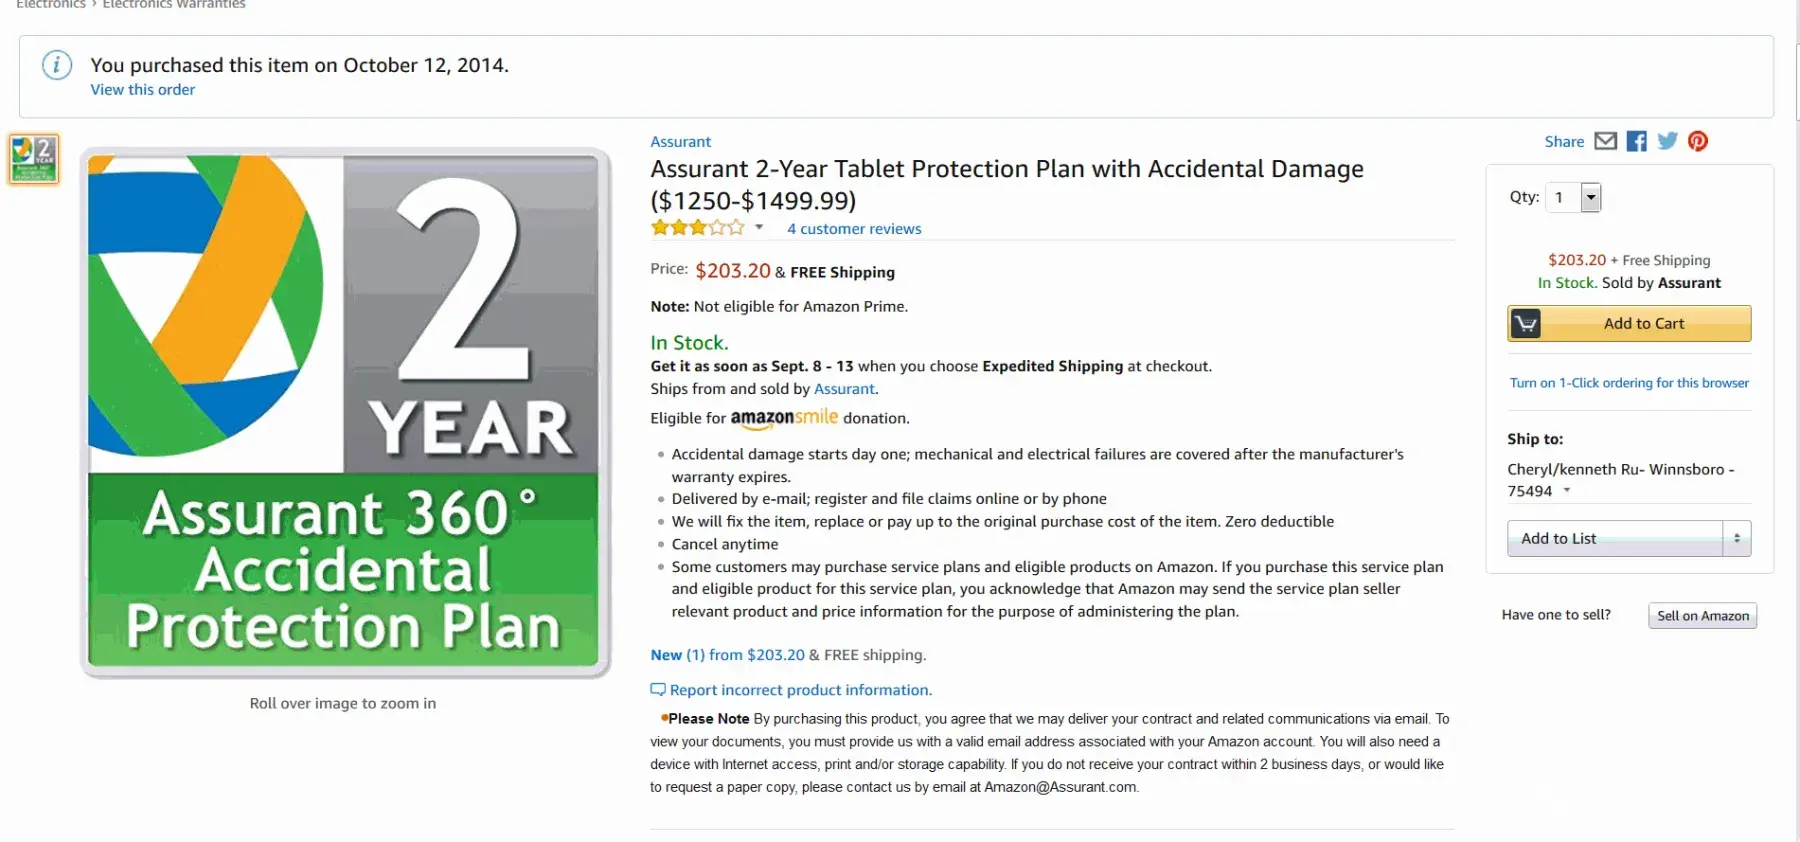The width and height of the screenshot is (1800, 842).
Task: Open the ship-to address dropdown arrow
Action: click(x=1567, y=491)
